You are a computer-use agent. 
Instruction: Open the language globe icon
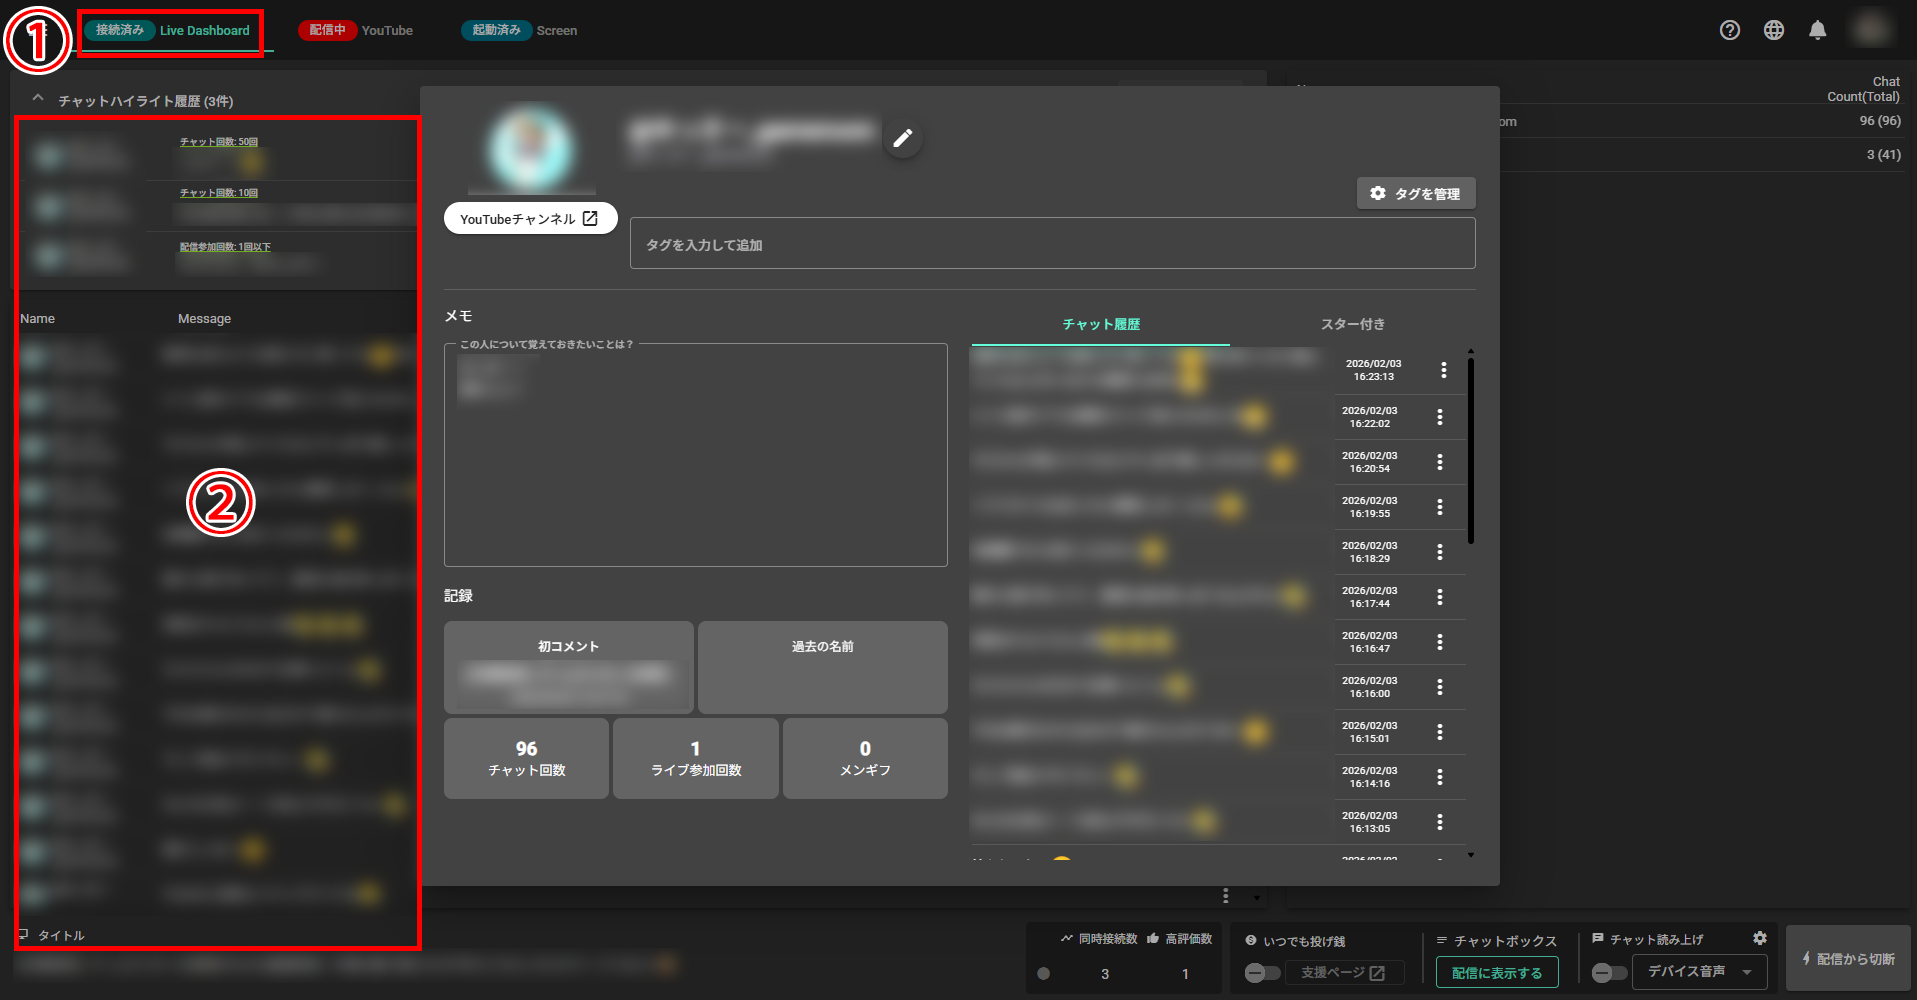tap(1774, 30)
